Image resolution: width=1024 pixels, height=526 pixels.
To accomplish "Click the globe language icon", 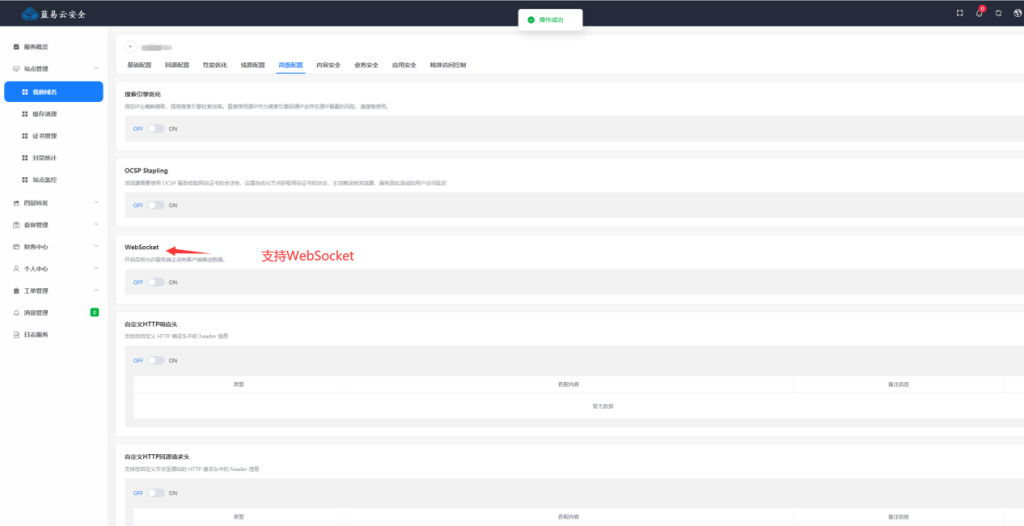I will point(1017,13).
